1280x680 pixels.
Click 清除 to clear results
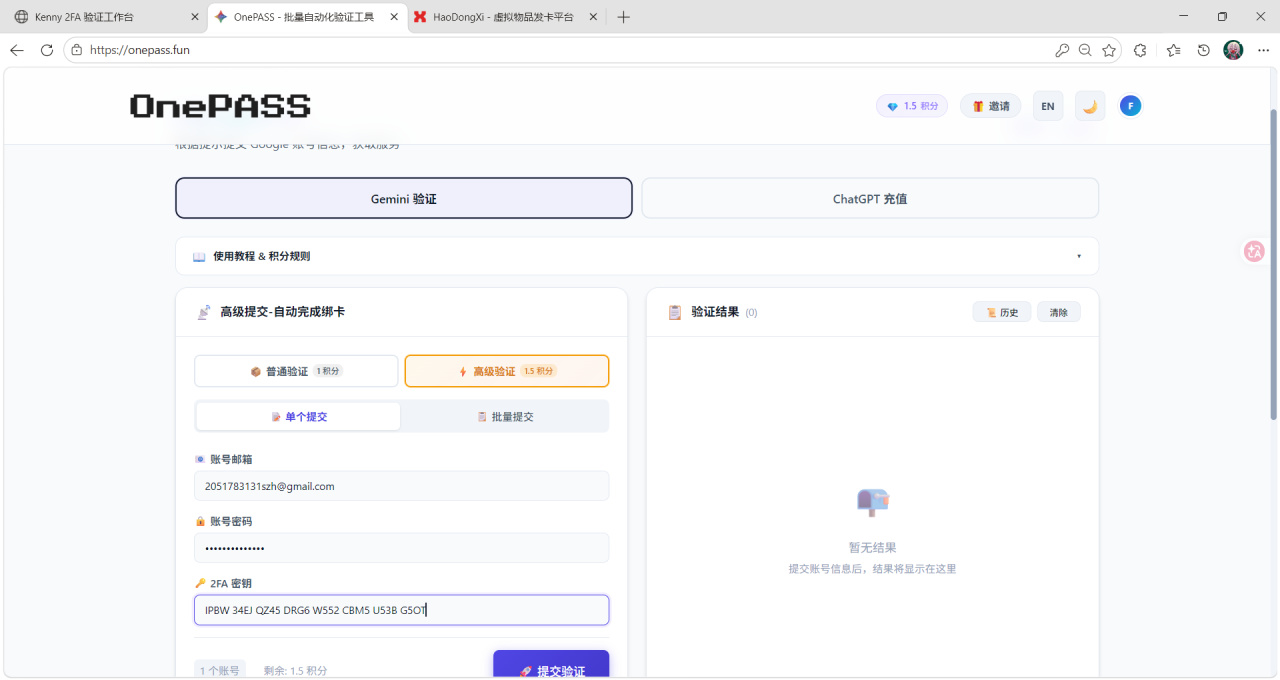[x=1059, y=312]
